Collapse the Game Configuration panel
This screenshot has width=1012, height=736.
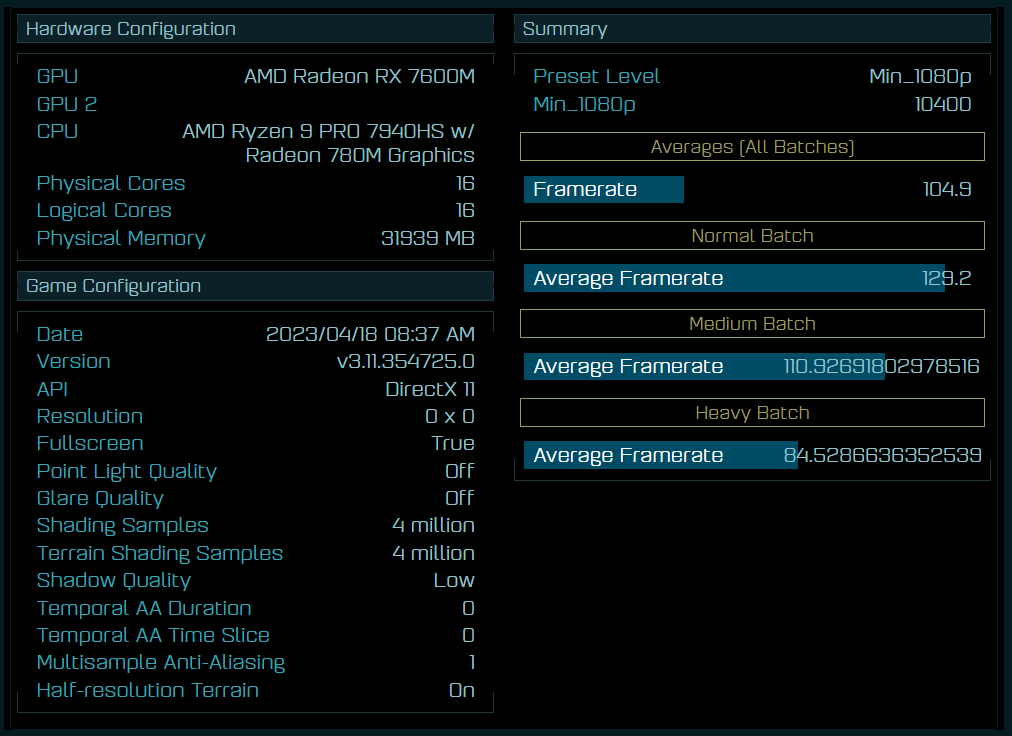(x=255, y=286)
